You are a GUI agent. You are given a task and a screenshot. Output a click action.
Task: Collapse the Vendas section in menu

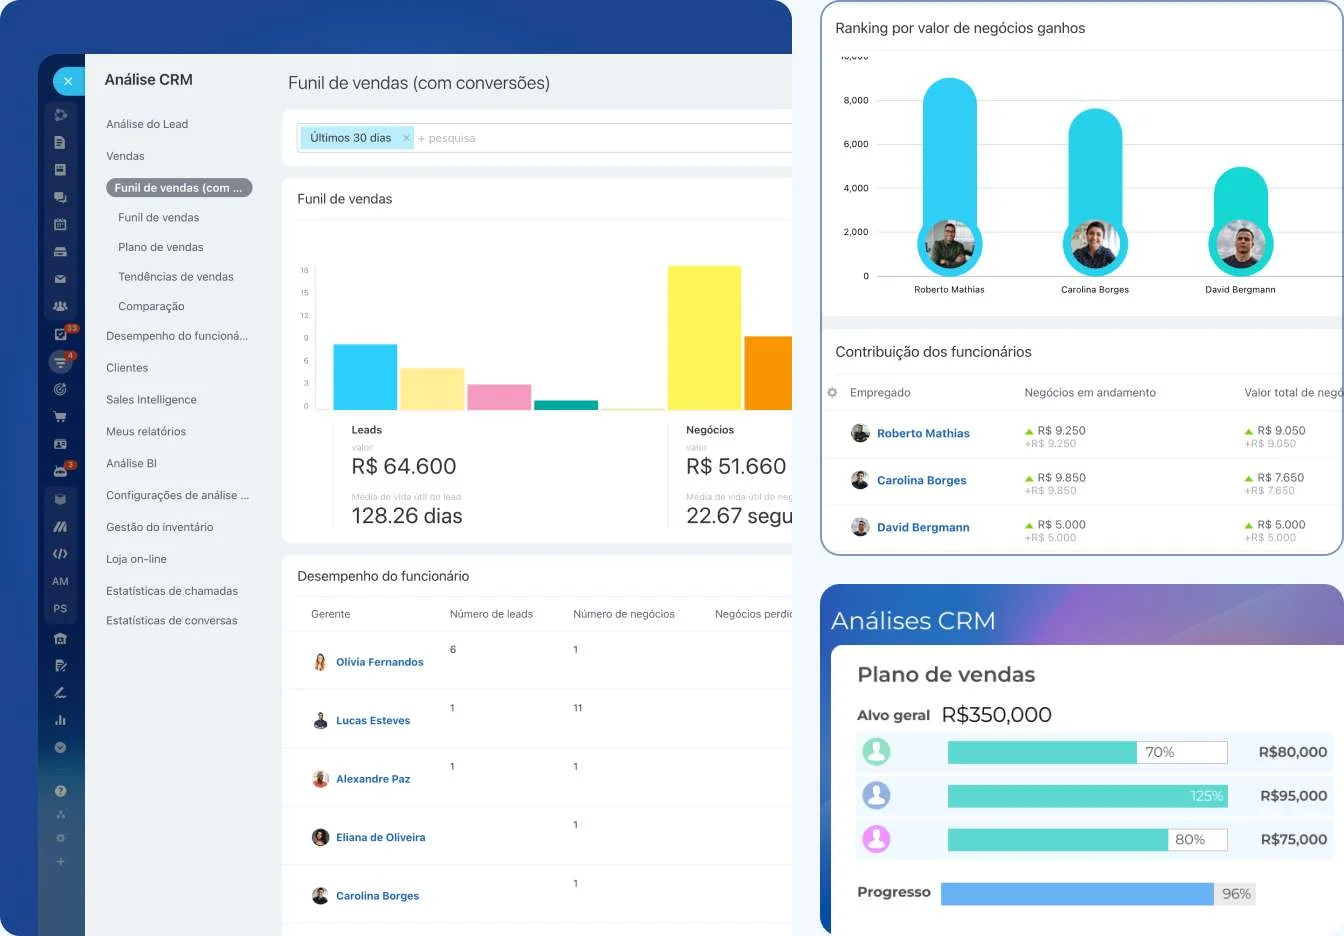coord(125,156)
